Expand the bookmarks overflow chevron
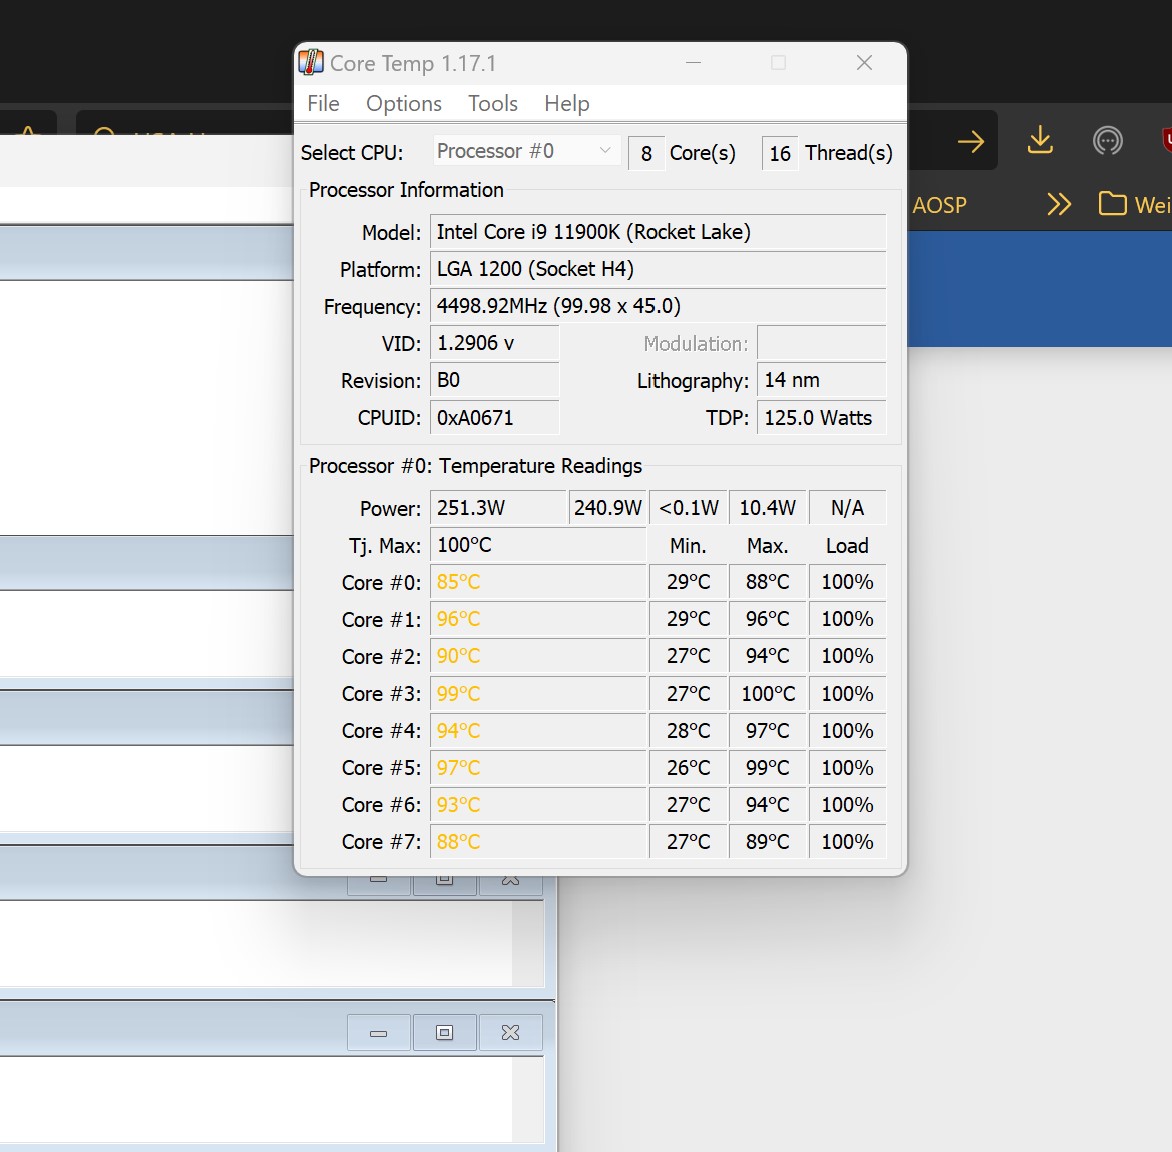This screenshot has height=1152, width=1172. click(1058, 204)
